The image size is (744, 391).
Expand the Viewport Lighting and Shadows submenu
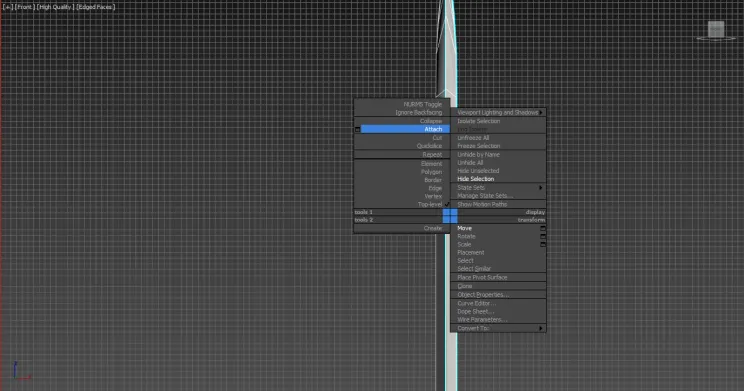click(x=498, y=112)
